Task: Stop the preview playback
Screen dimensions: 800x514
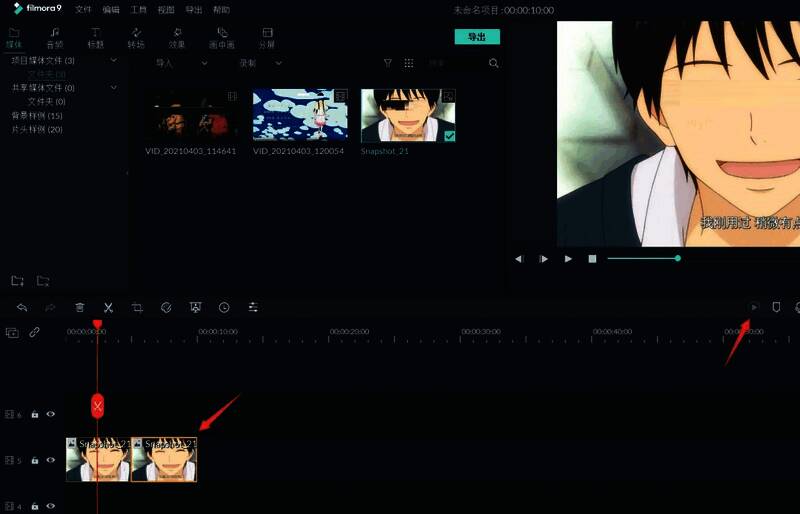Action: click(x=592, y=259)
